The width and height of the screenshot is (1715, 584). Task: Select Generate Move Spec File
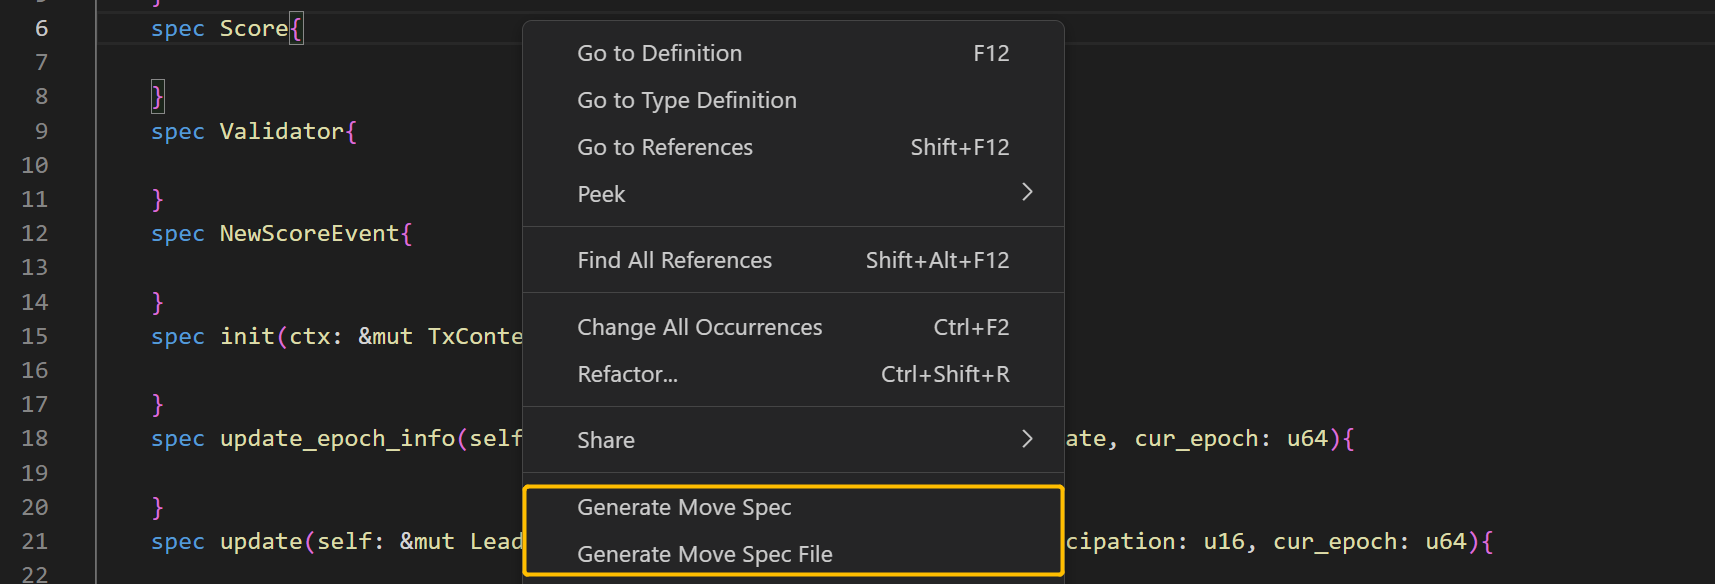(x=705, y=554)
